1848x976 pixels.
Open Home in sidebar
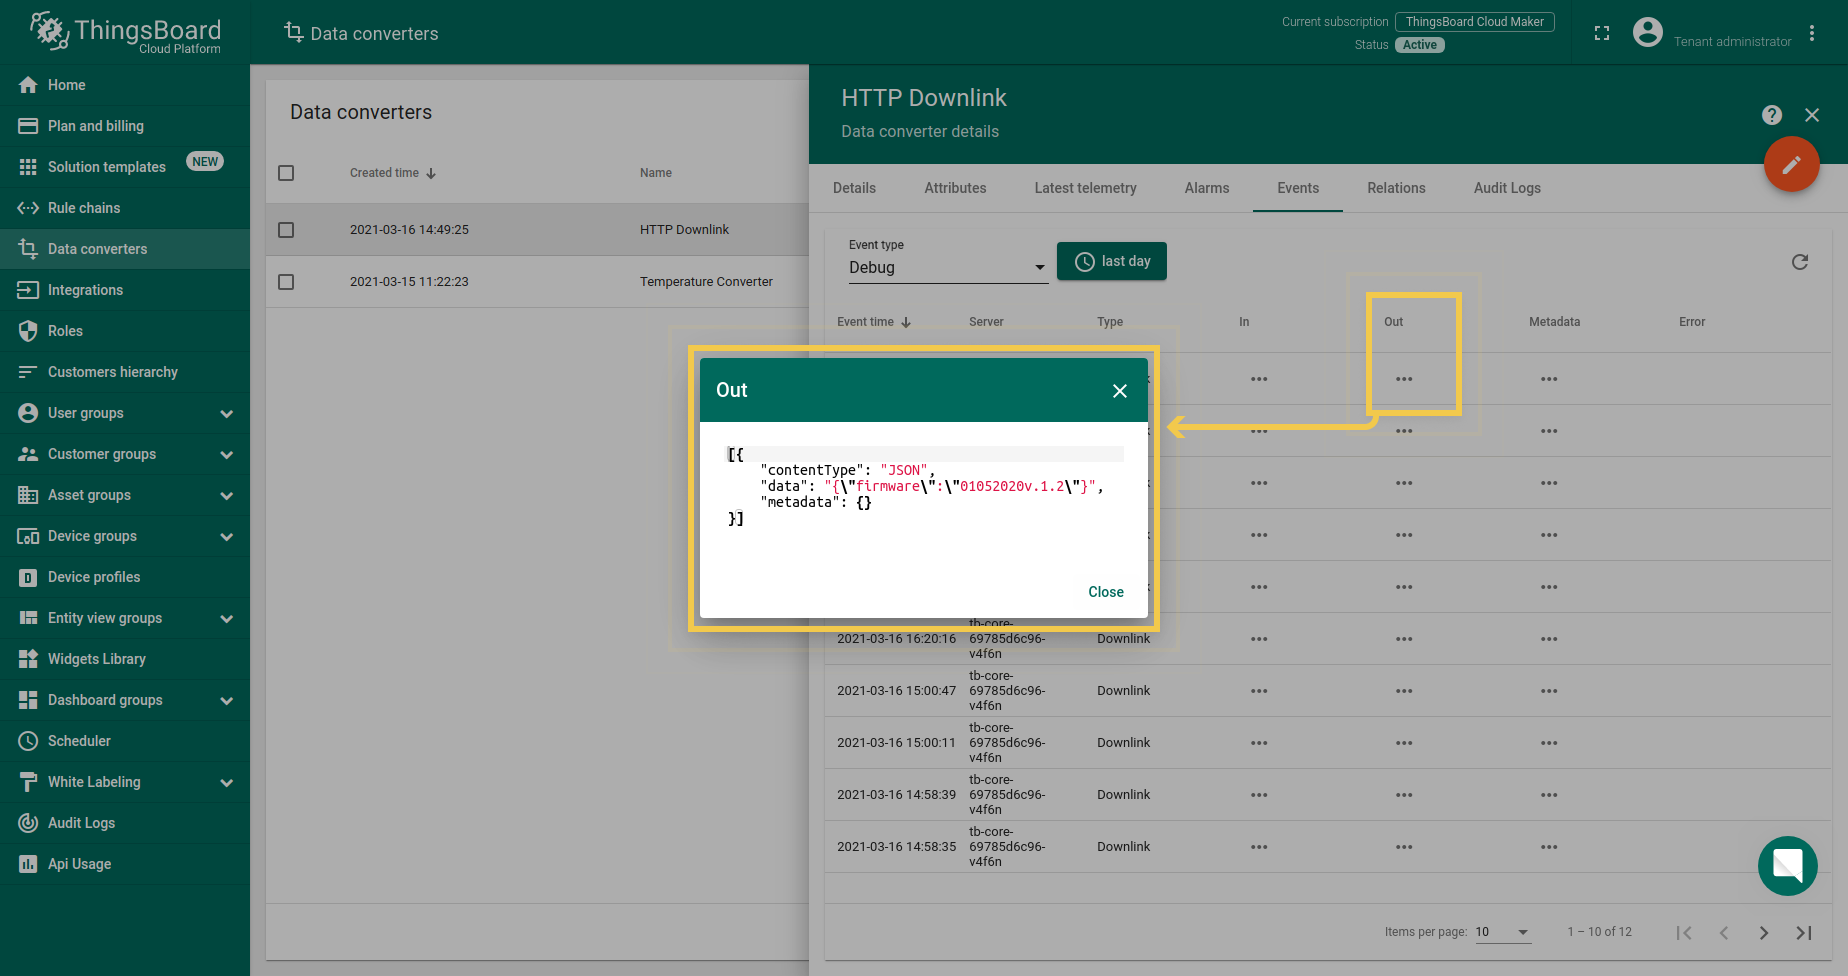124,85
